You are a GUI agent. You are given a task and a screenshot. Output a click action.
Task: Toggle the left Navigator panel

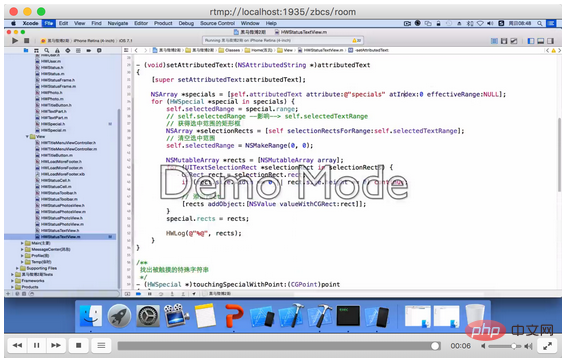coord(531,41)
